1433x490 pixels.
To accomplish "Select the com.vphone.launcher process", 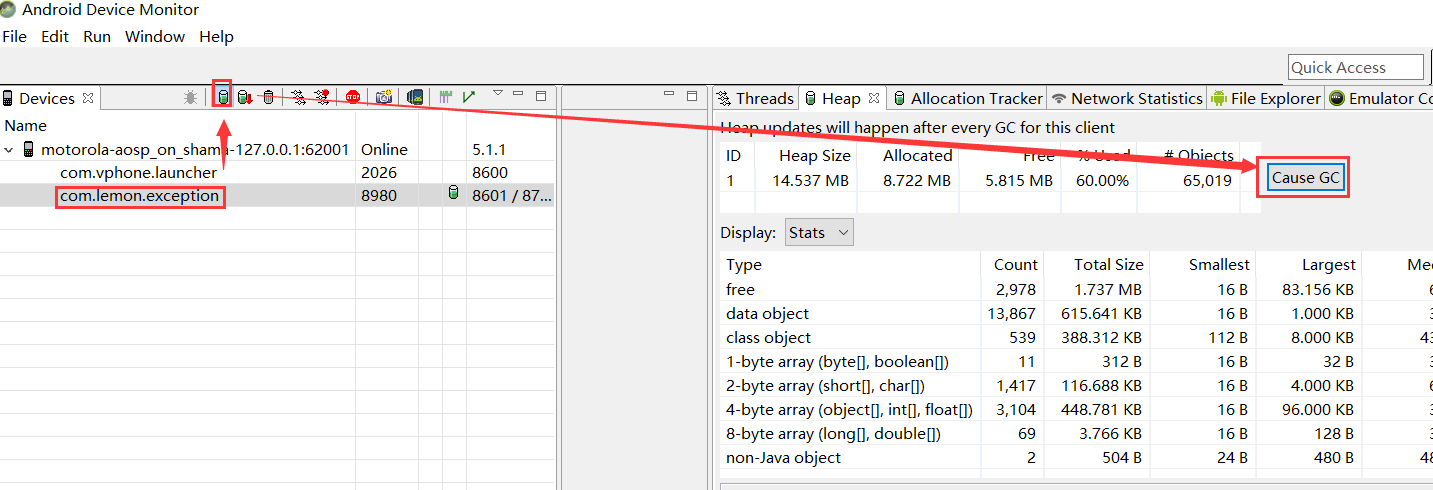I will (x=138, y=172).
